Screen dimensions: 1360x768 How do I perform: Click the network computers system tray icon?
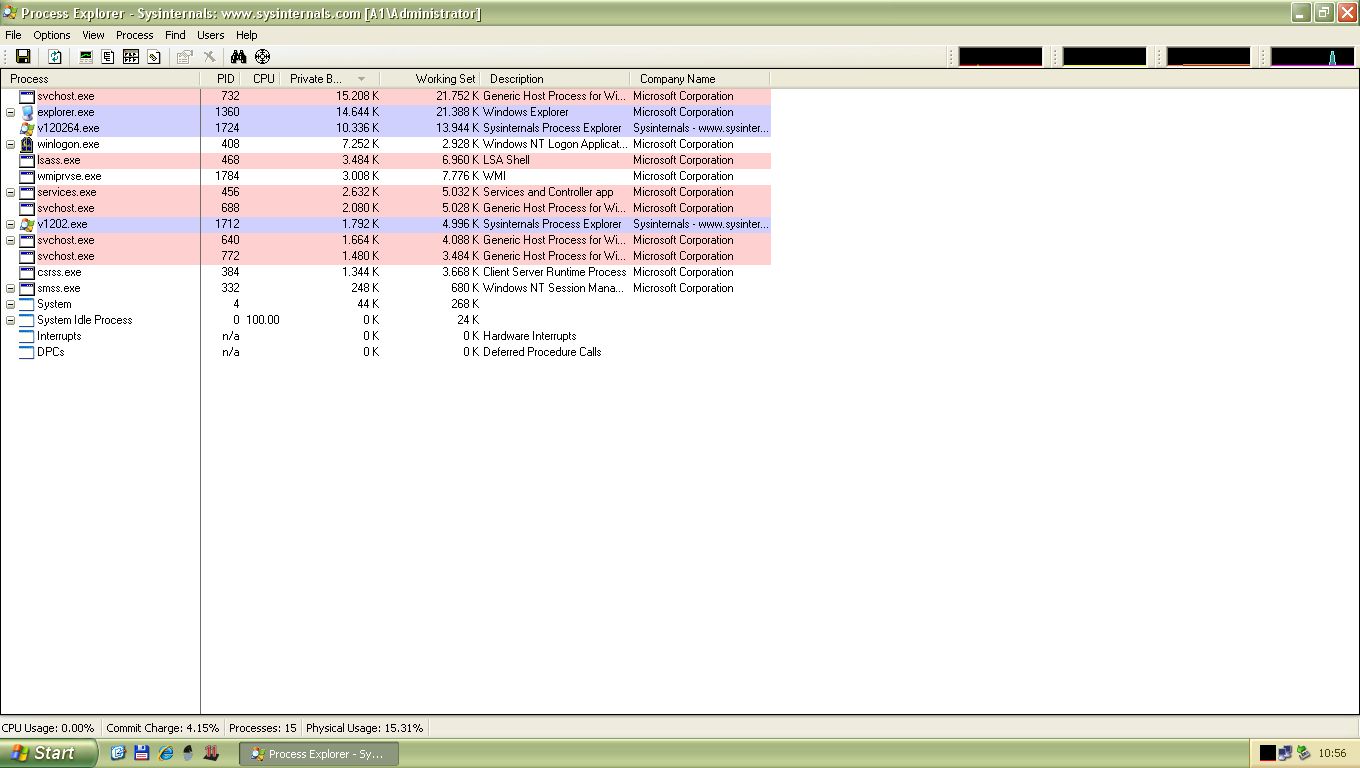tap(1285, 753)
